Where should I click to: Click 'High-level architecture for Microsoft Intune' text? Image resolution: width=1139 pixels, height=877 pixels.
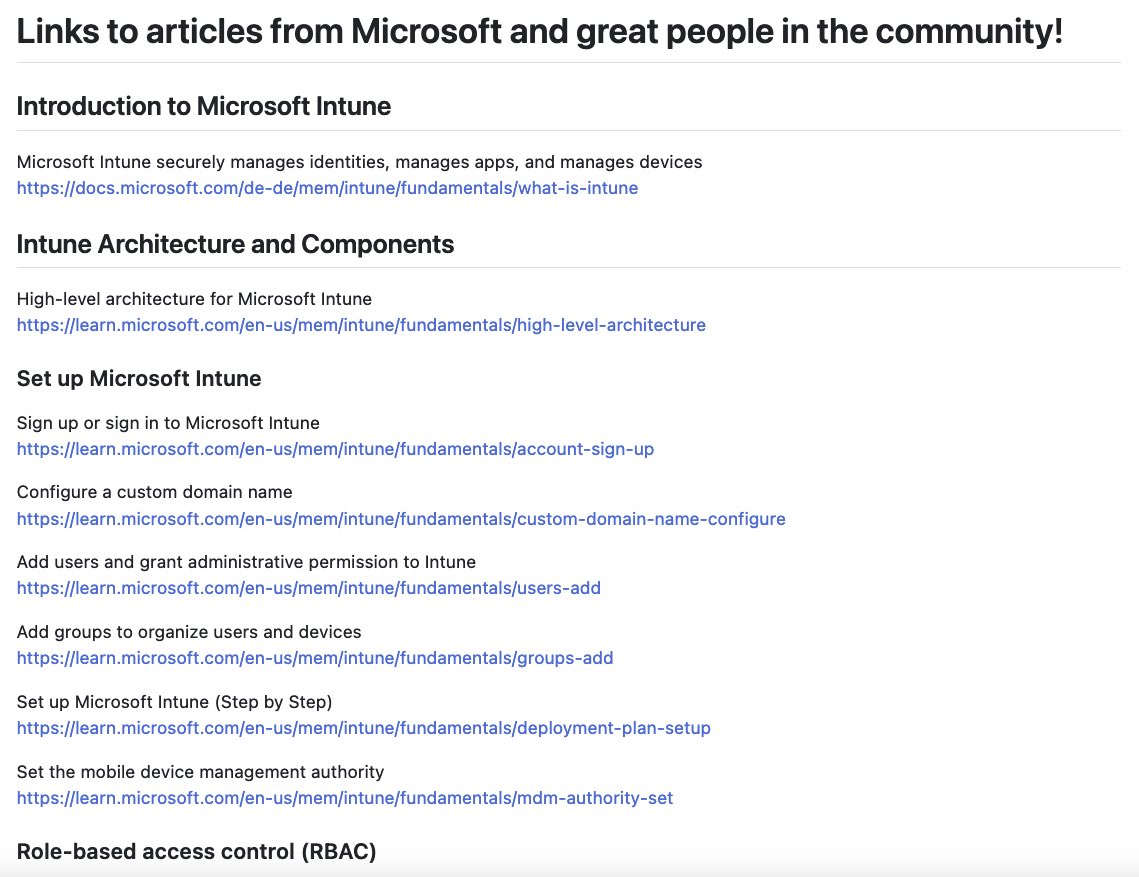click(x=194, y=299)
